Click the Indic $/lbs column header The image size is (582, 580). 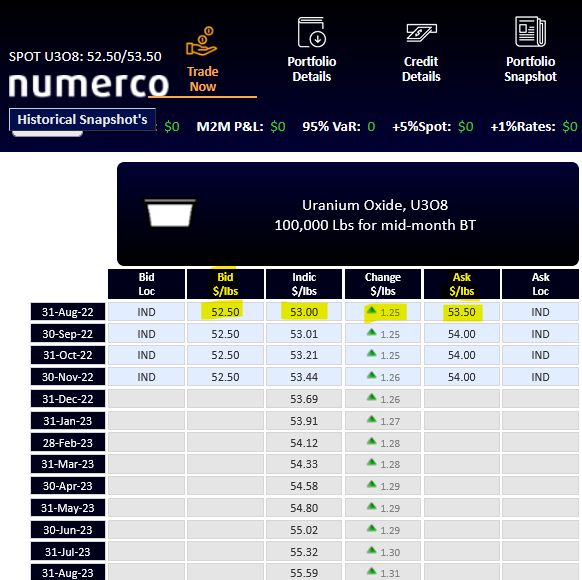(x=304, y=284)
